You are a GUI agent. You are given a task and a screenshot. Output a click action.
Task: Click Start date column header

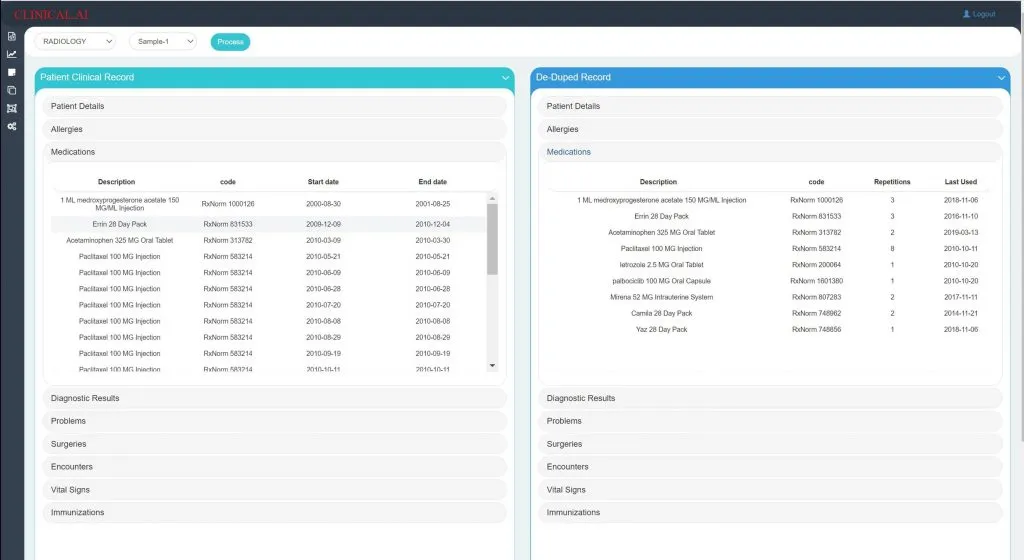coord(323,182)
